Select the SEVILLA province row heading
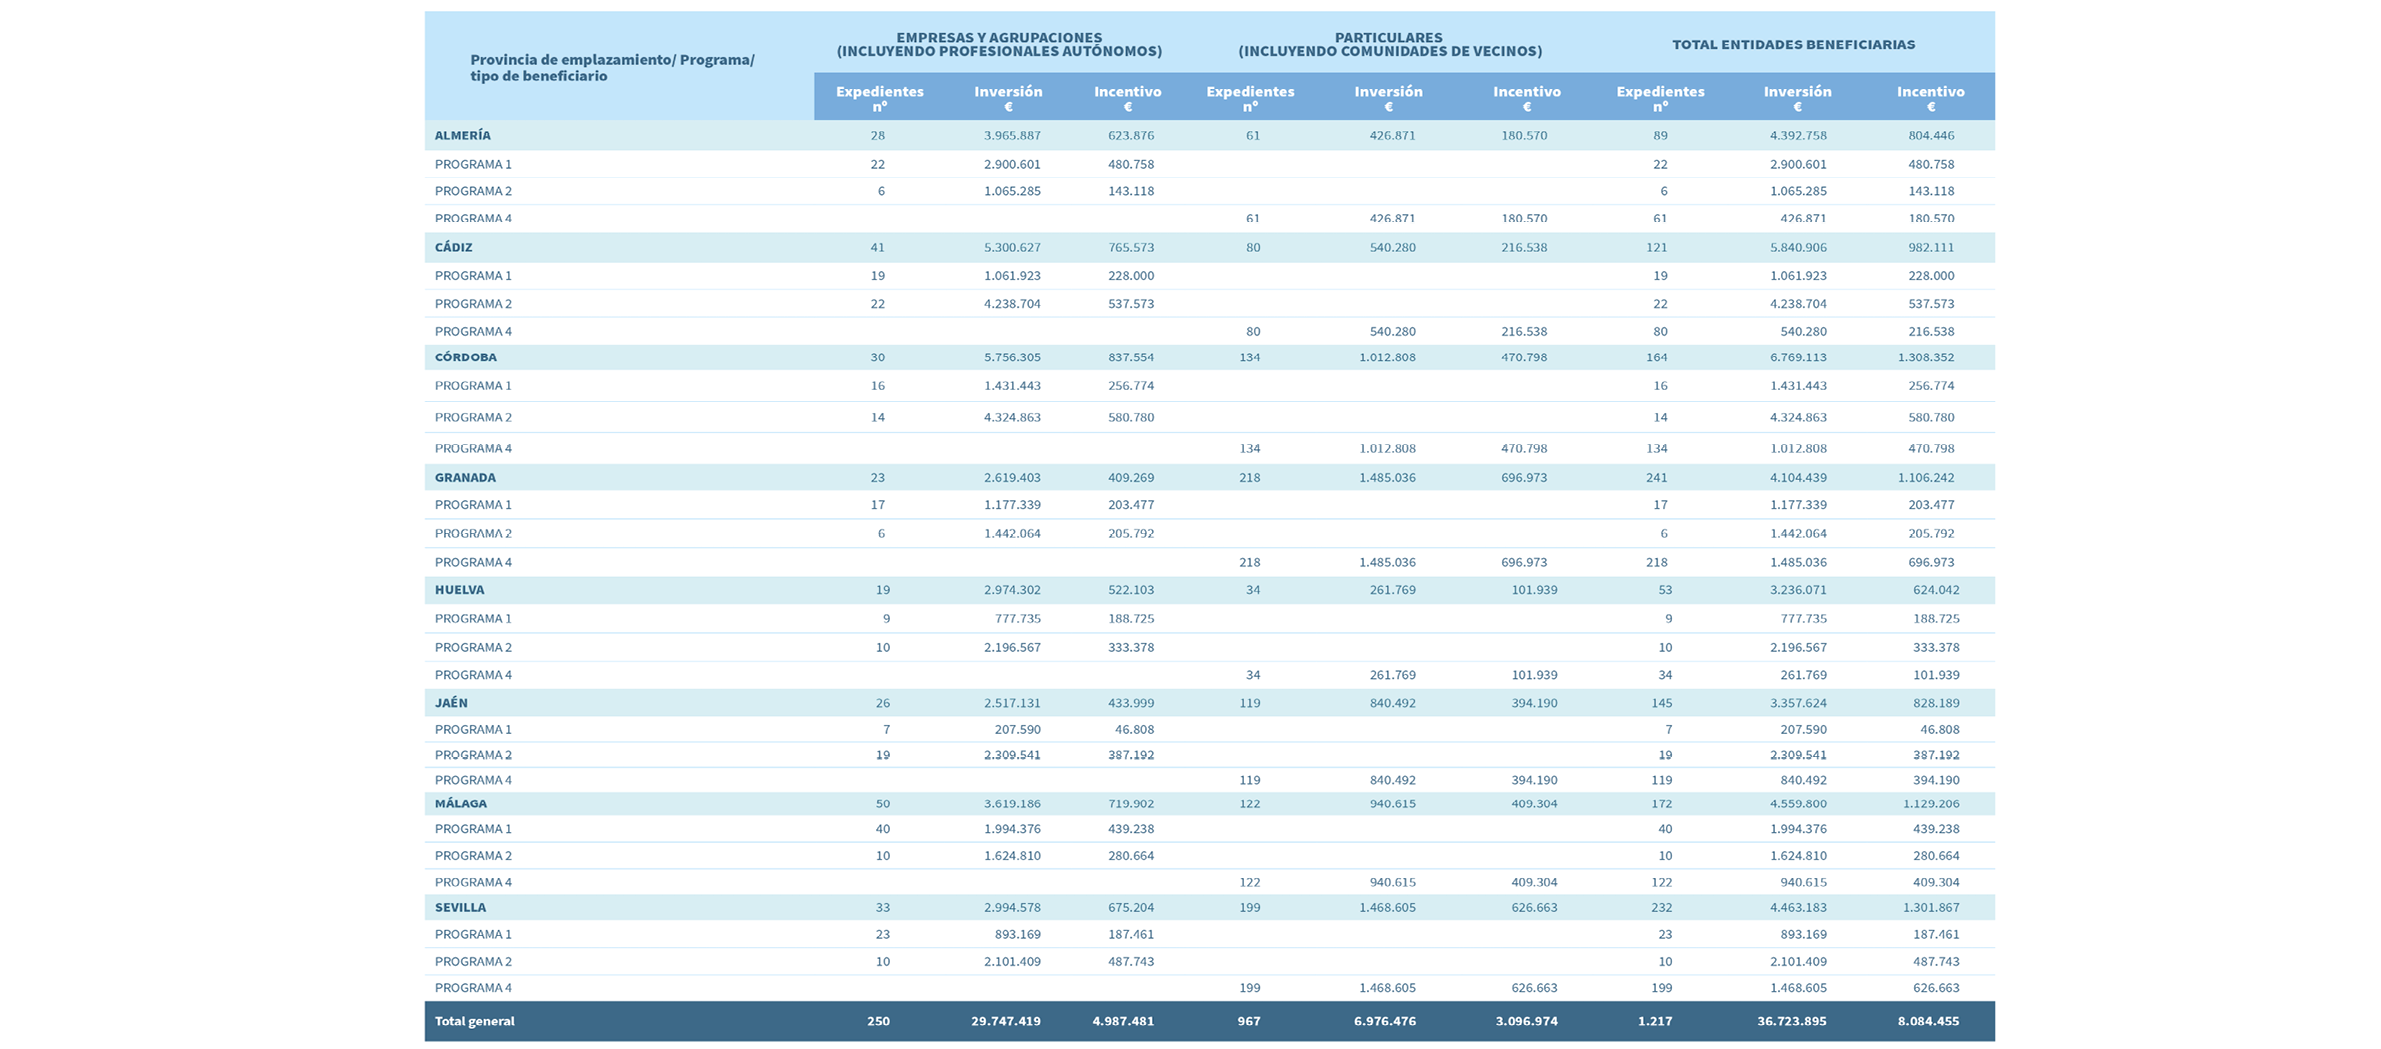This screenshot has height=1049, width=2381. (x=460, y=907)
